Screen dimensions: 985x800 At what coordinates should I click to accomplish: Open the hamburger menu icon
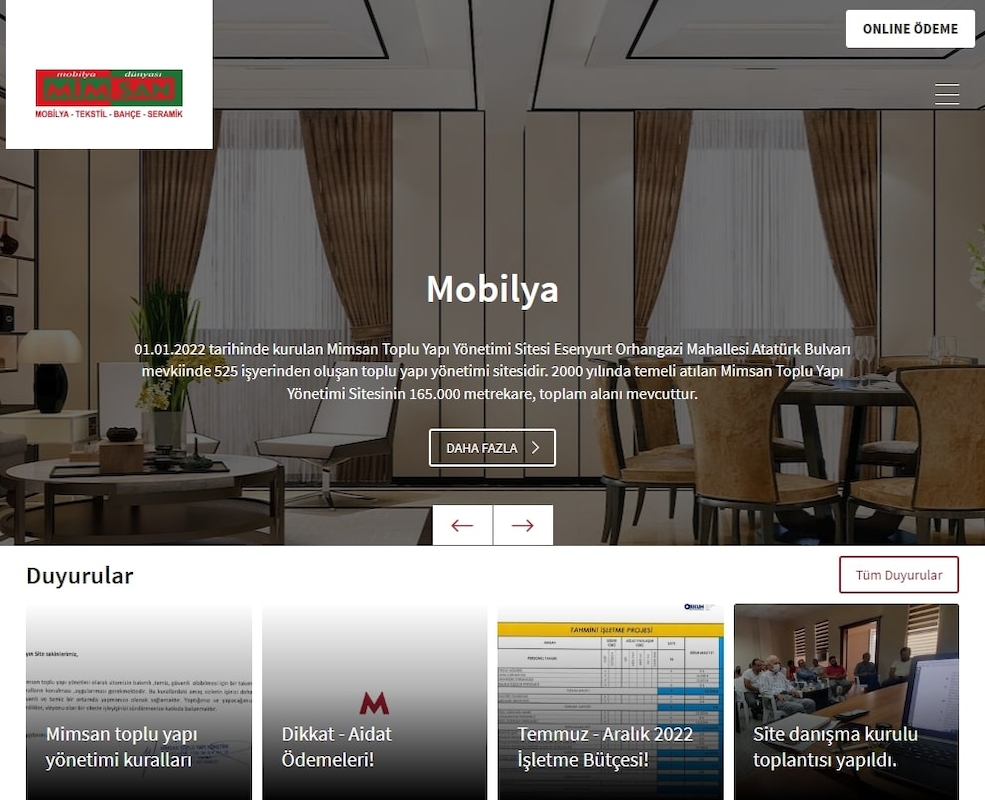pyautogui.click(x=947, y=94)
